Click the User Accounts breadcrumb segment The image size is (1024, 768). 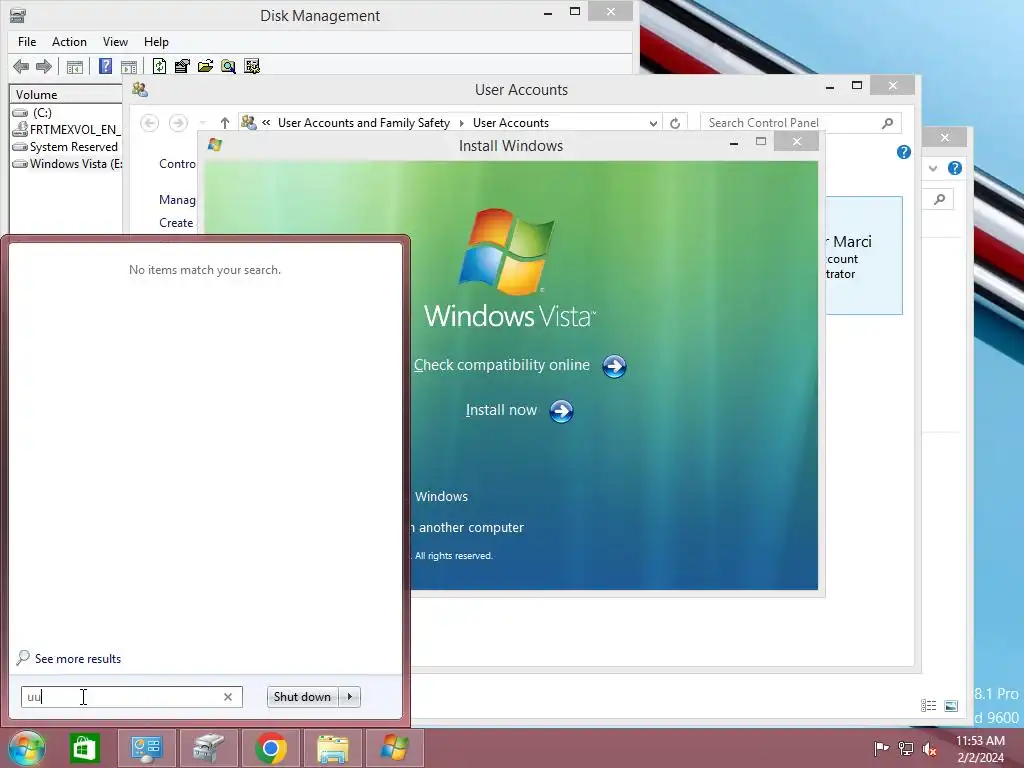coord(511,123)
